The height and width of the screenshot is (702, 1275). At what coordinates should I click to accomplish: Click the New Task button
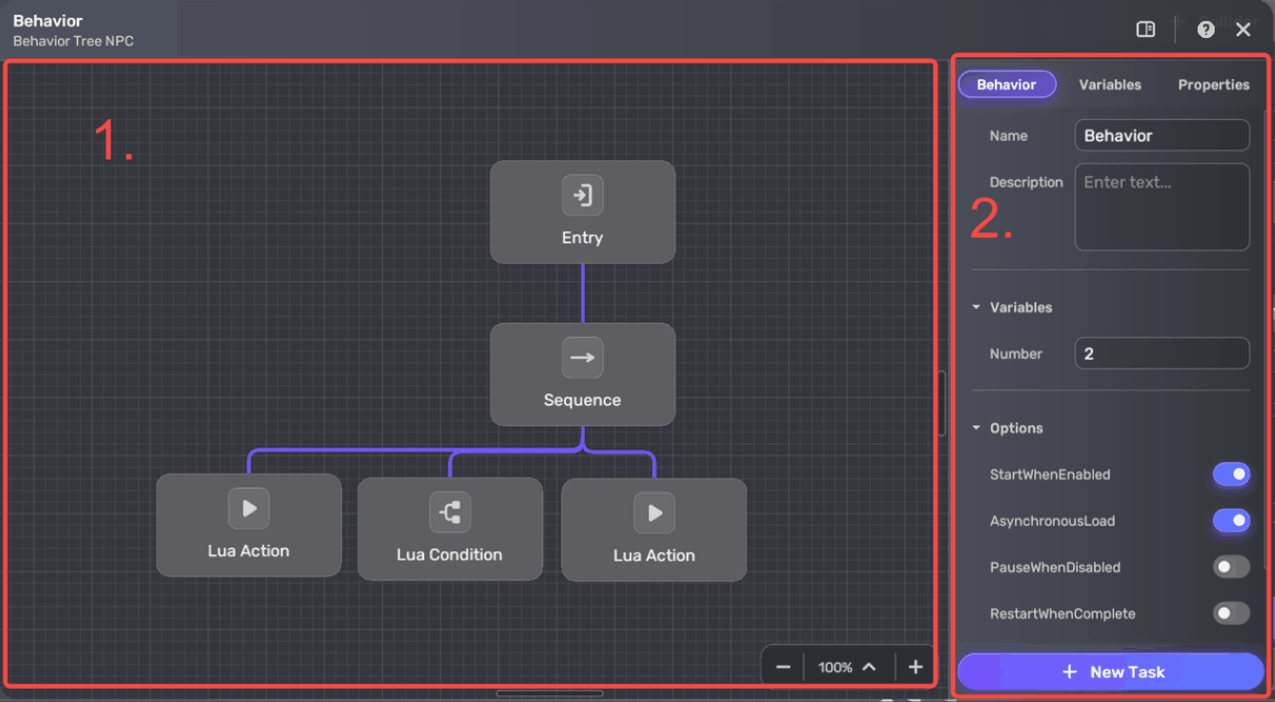click(1110, 672)
